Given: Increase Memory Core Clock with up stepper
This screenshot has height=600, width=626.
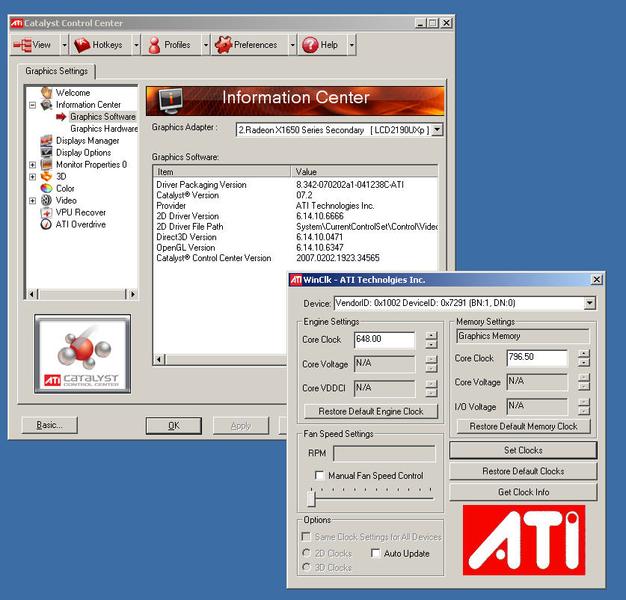Looking at the screenshot, I should [x=584, y=353].
